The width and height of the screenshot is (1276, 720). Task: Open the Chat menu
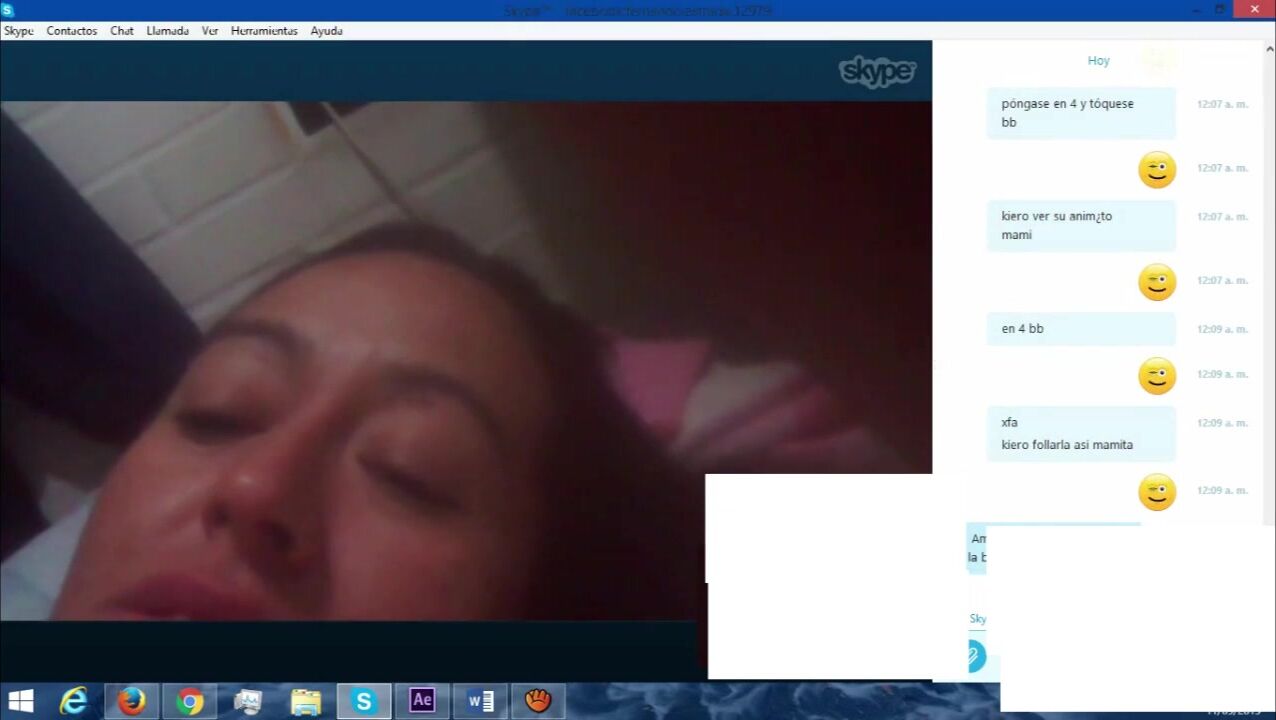[x=122, y=31]
